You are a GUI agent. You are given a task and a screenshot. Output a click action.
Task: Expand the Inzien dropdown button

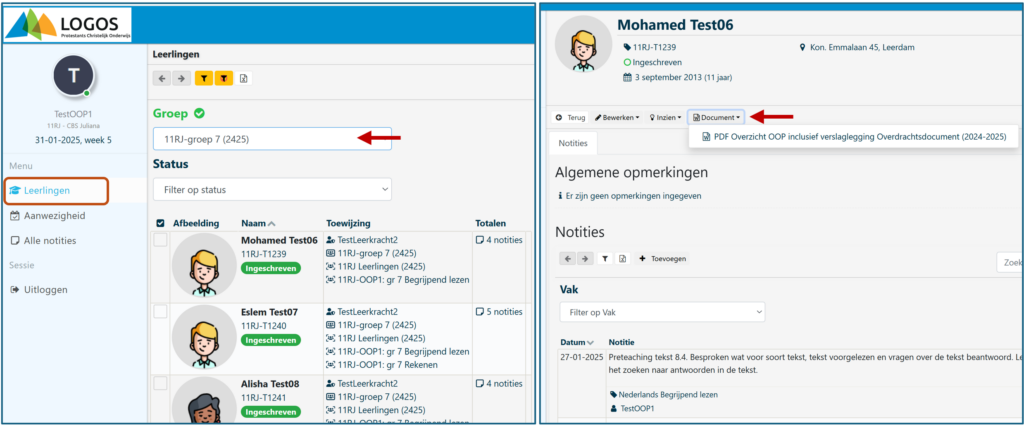[665, 118]
